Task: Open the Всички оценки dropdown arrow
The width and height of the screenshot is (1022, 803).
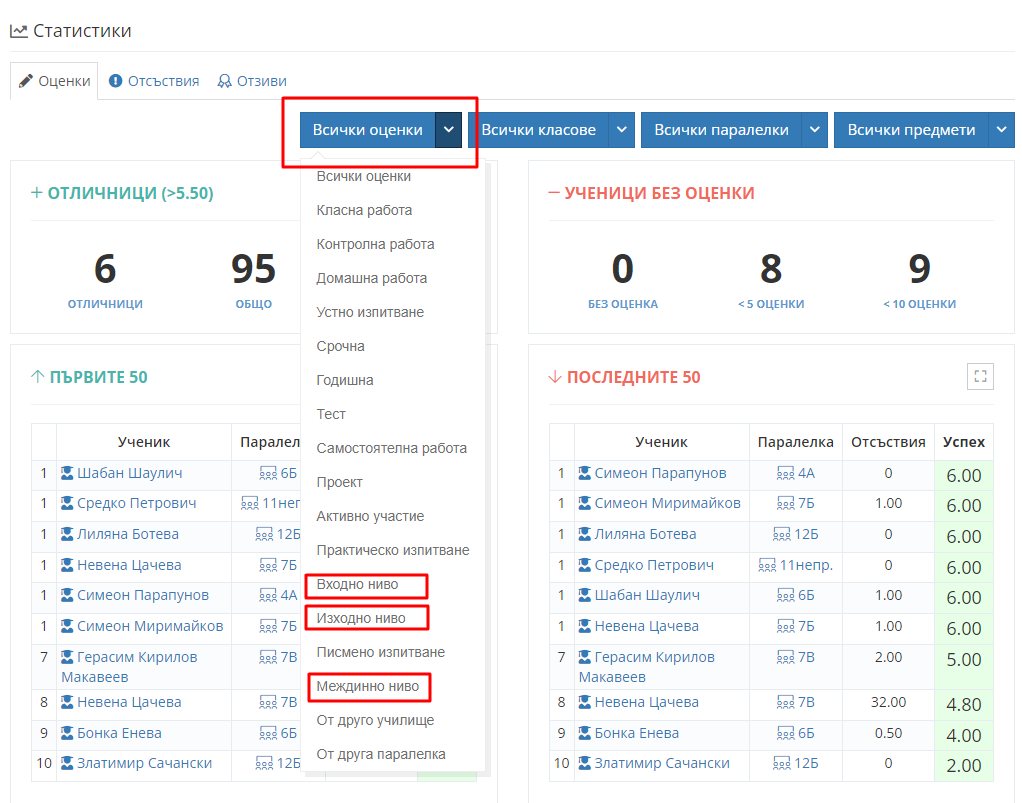Action: click(x=449, y=130)
